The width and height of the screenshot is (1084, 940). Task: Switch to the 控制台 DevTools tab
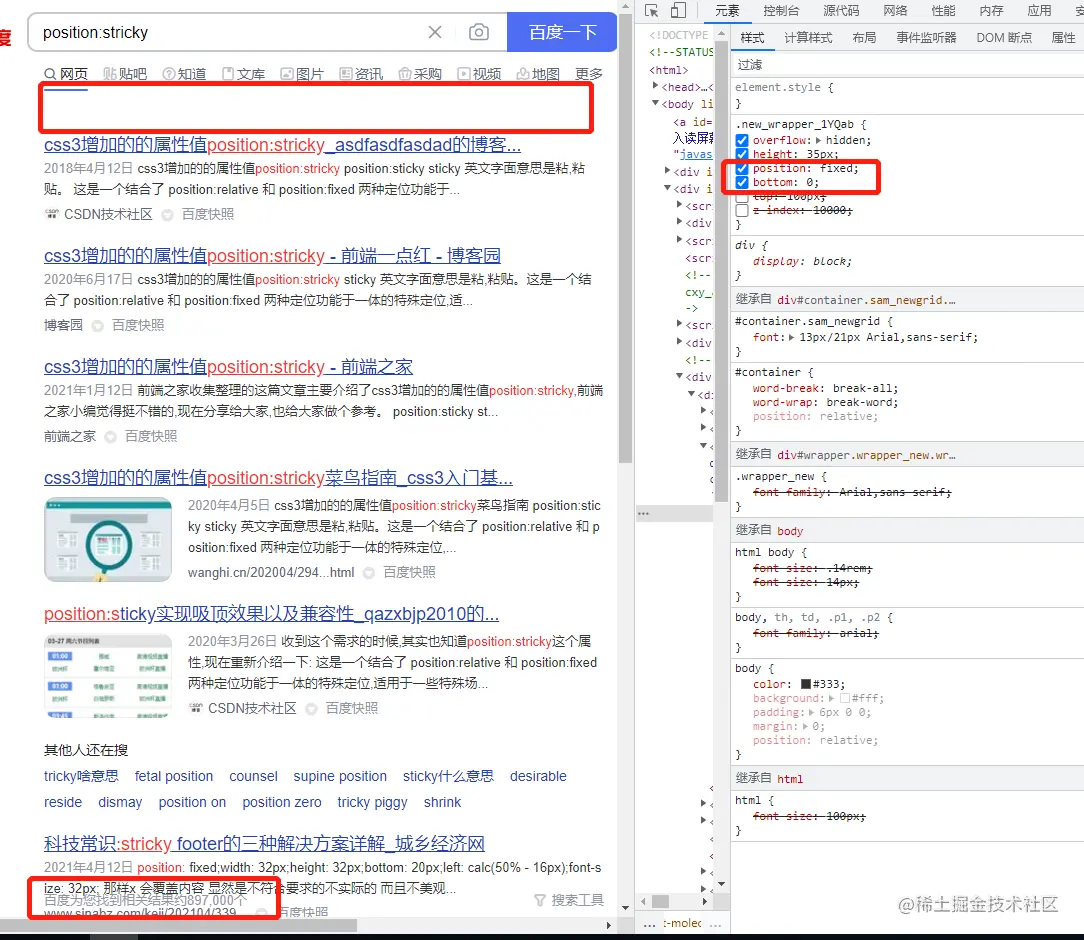[x=781, y=10]
